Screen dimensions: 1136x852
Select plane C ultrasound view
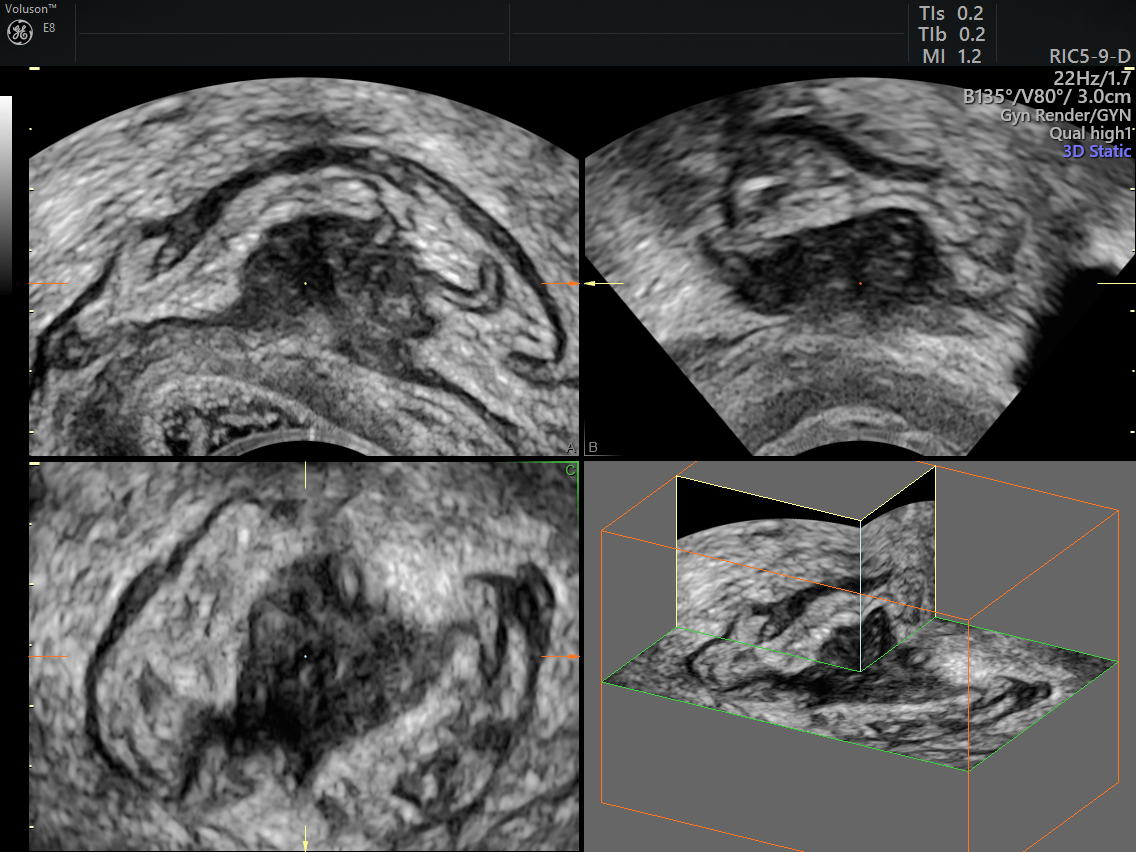click(x=304, y=656)
